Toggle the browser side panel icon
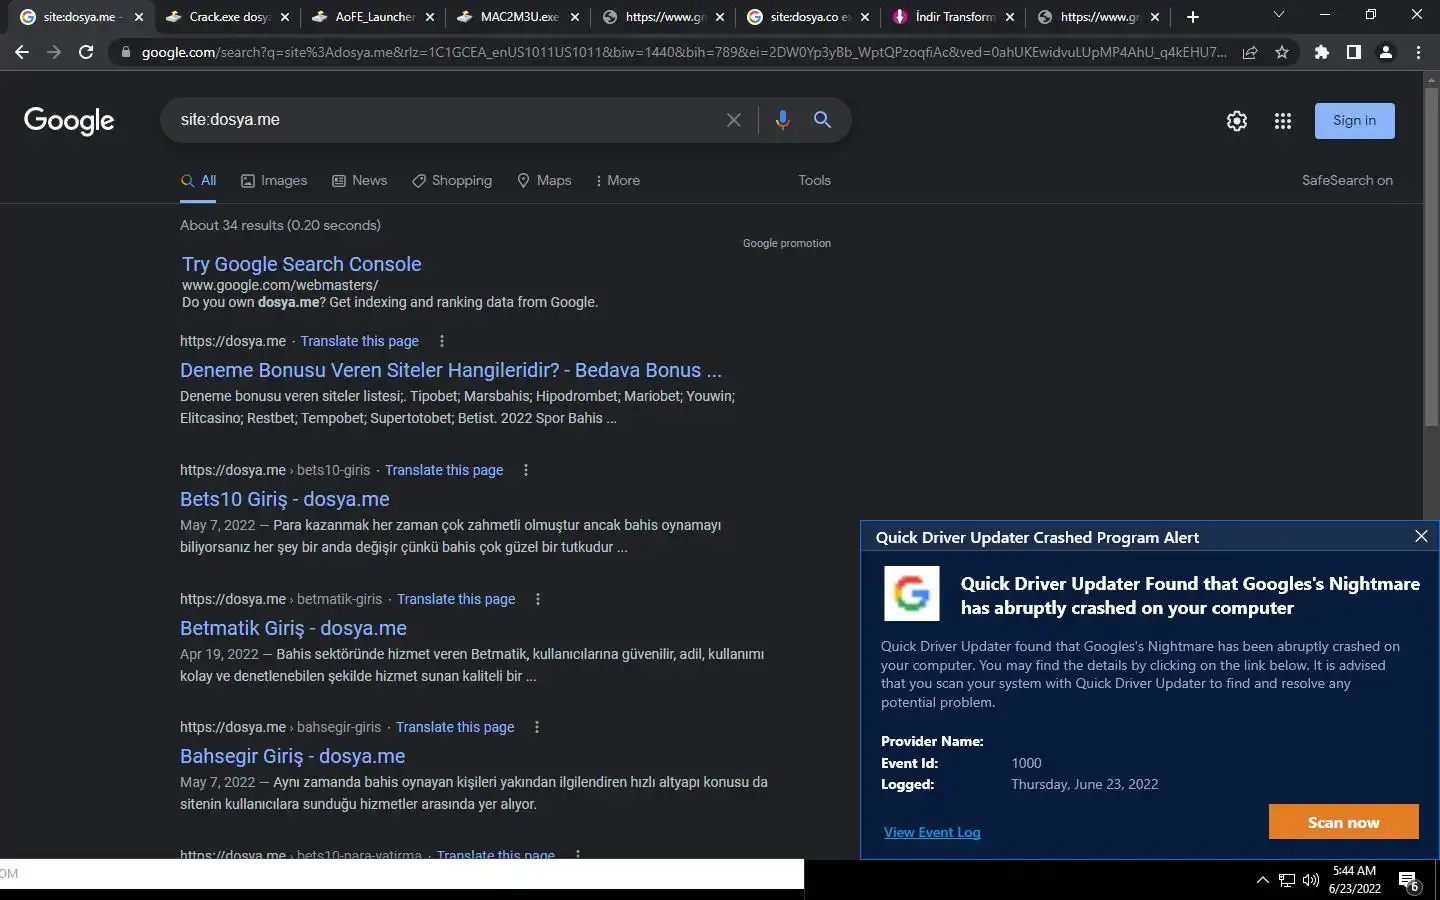The image size is (1440, 900). click(1354, 52)
